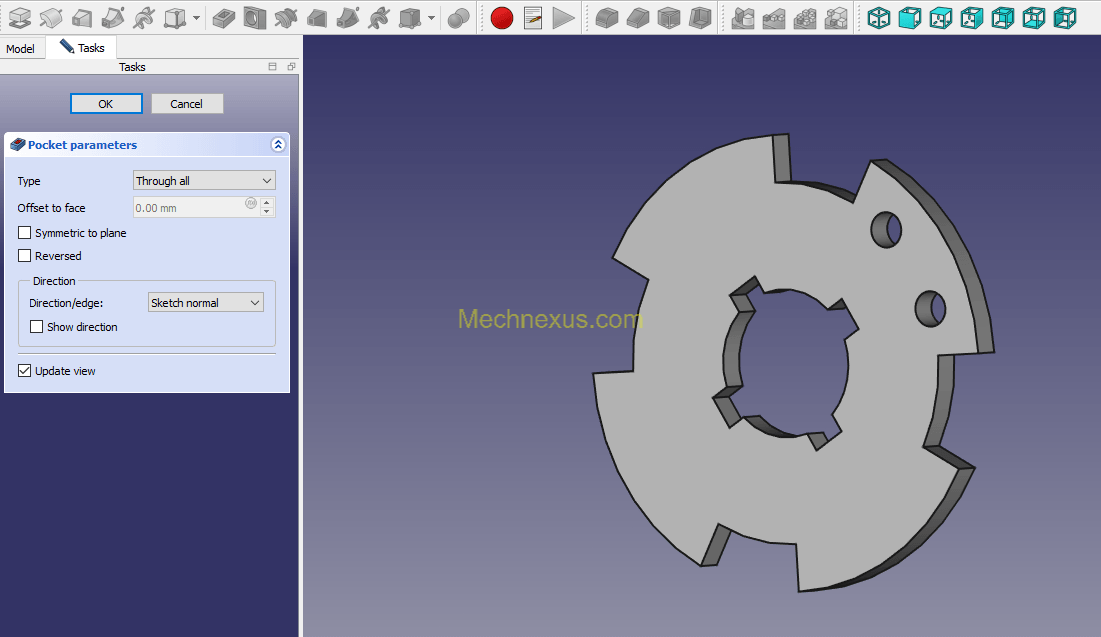Enable Symmetric to plane checkbox
Screen dimensions: 1101x637
(x=25, y=233)
